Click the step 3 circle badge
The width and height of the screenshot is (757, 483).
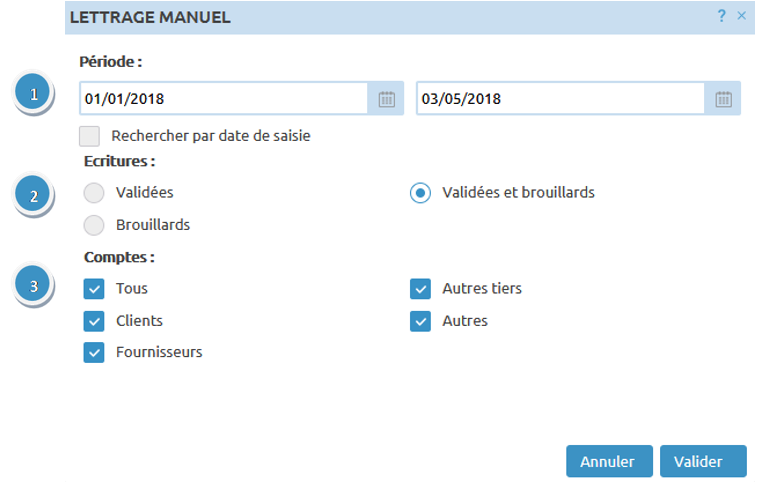(x=35, y=286)
